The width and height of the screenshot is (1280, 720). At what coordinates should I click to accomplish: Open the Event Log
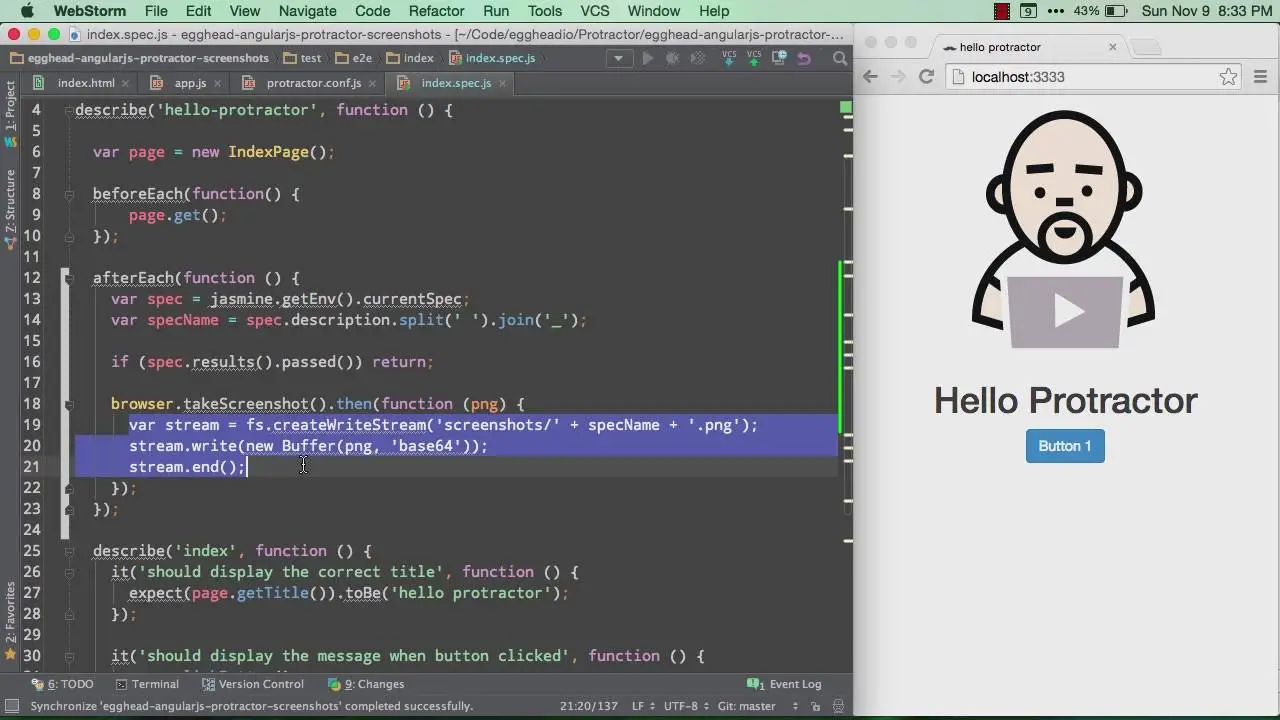coord(785,684)
